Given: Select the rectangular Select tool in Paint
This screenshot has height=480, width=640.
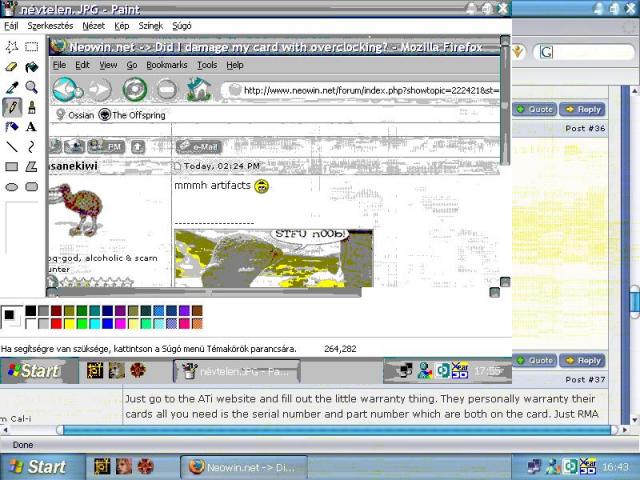Looking at the screenshot, I should [x=31, y=47].
